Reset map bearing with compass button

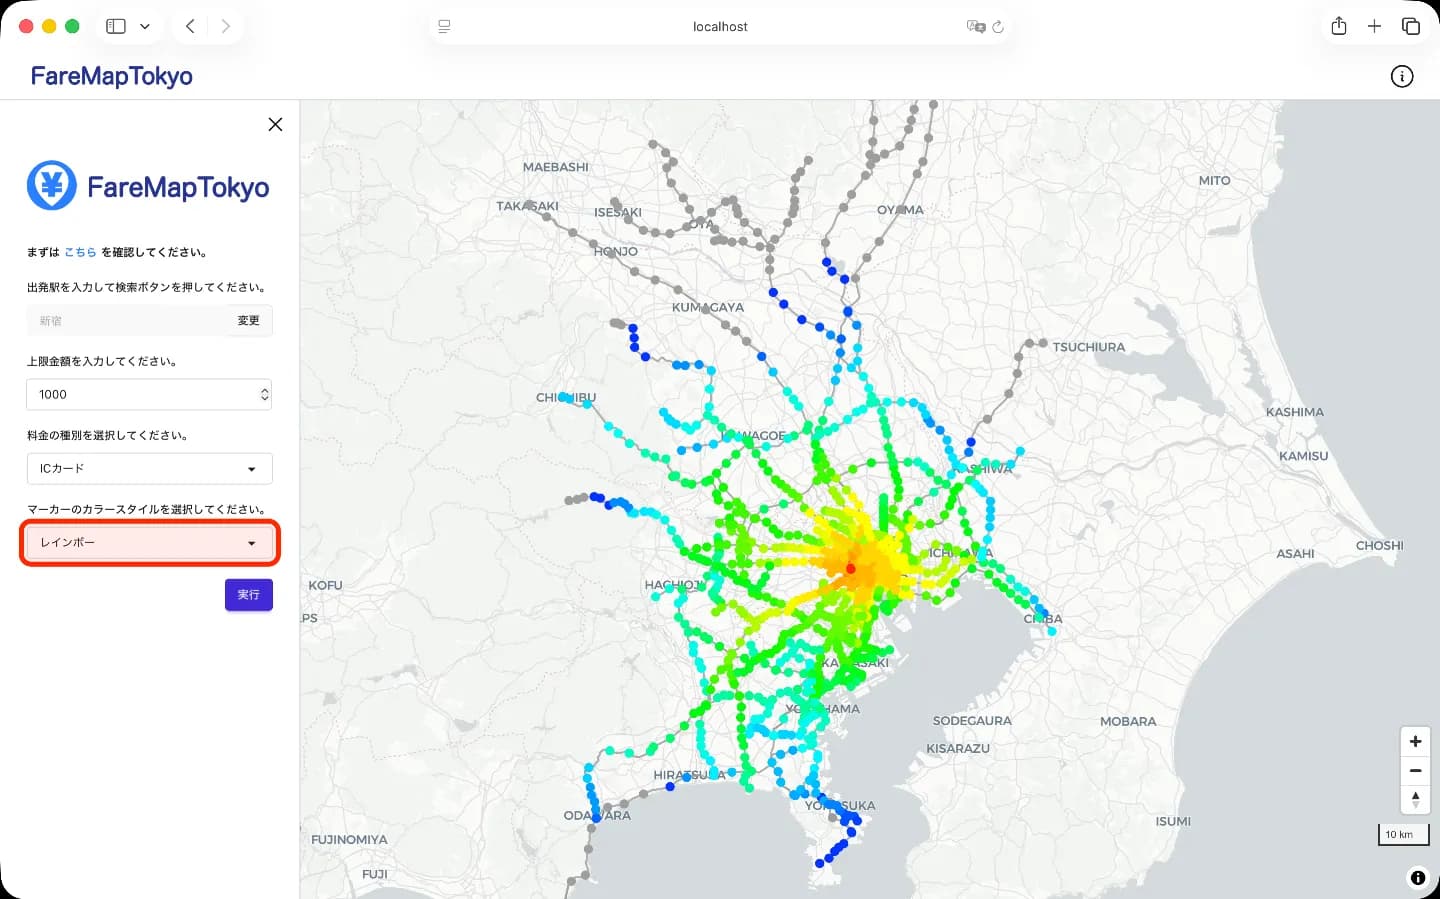(1415, 799)
